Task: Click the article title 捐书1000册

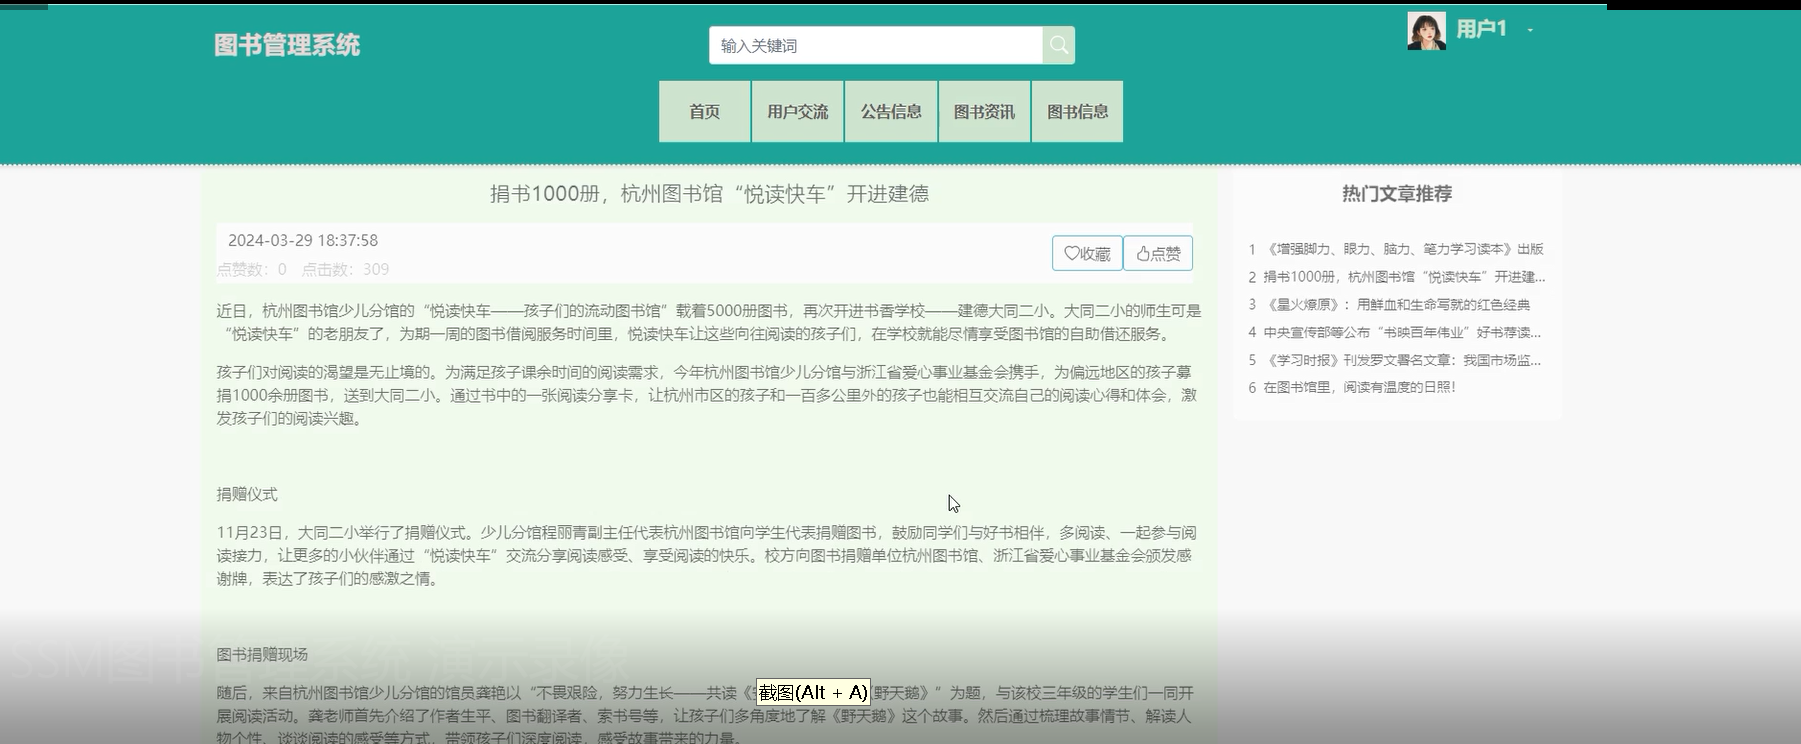Action: pyautogui.click(x=709, y=194)
